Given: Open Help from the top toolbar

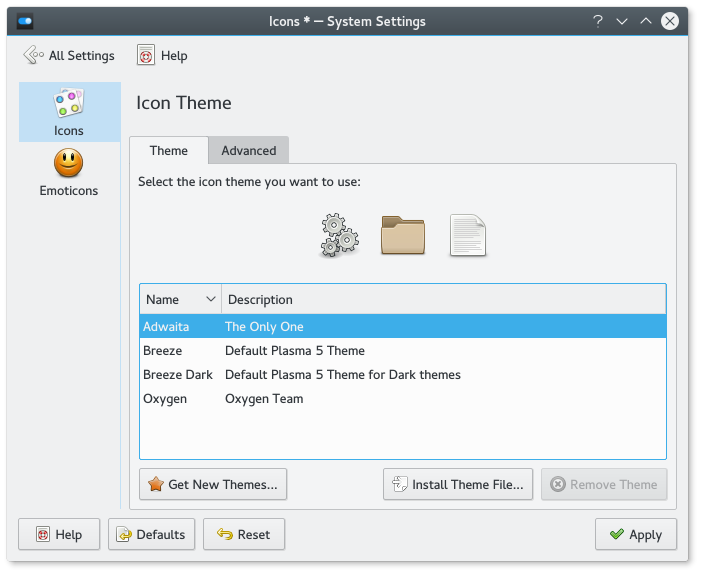Looking at the screenshot, I should coord(162,55).
